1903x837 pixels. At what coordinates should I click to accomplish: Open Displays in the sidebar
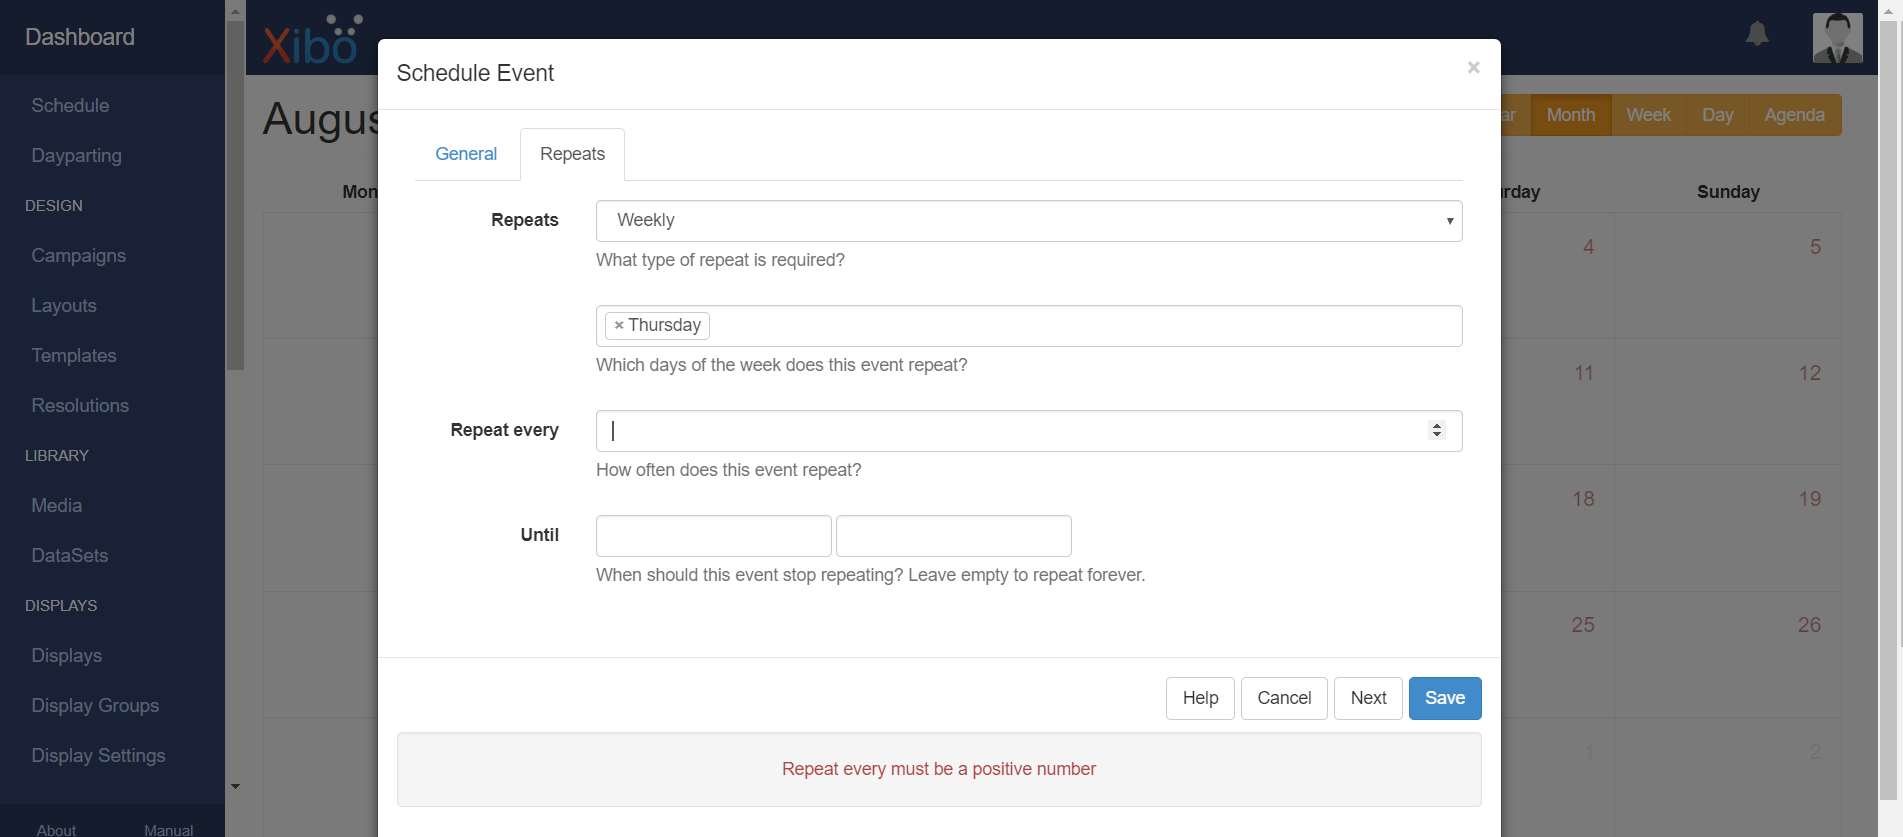click(67, 655)
